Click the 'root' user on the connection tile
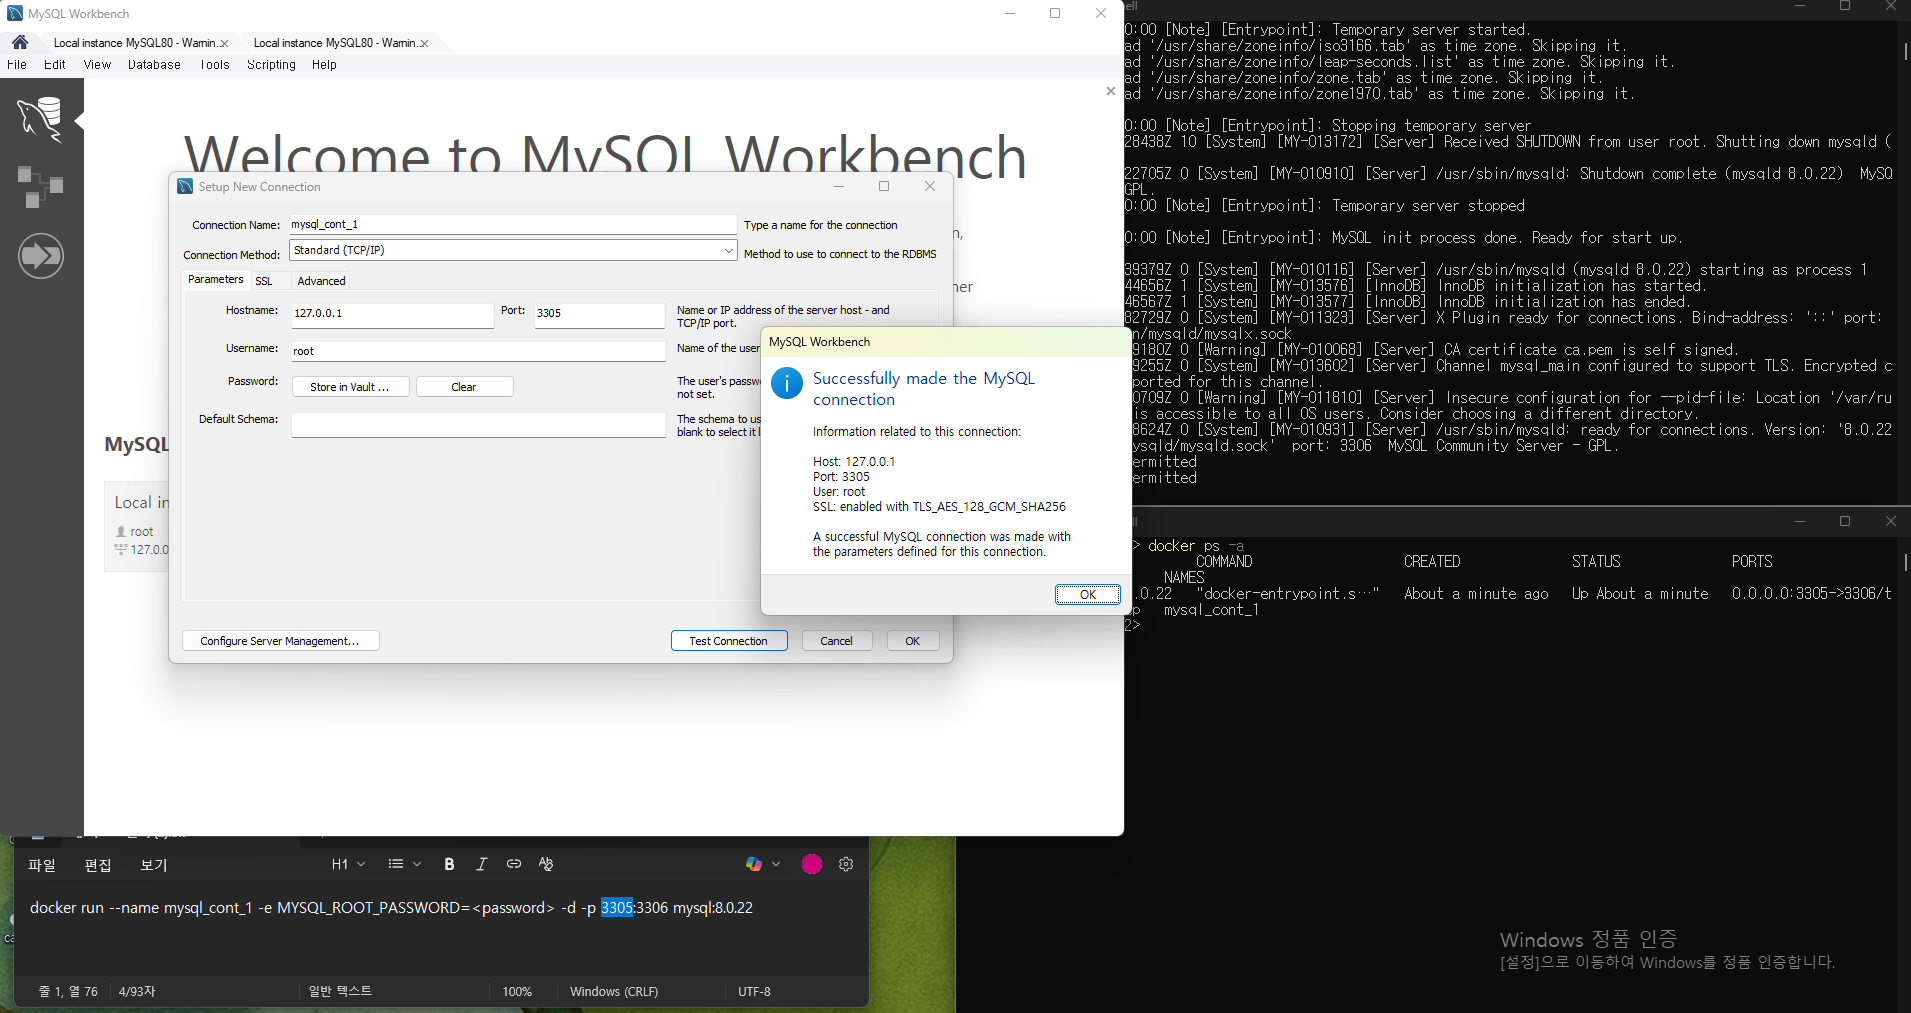The width and height of the screenshot is (1911, 1013). [142, 532]
